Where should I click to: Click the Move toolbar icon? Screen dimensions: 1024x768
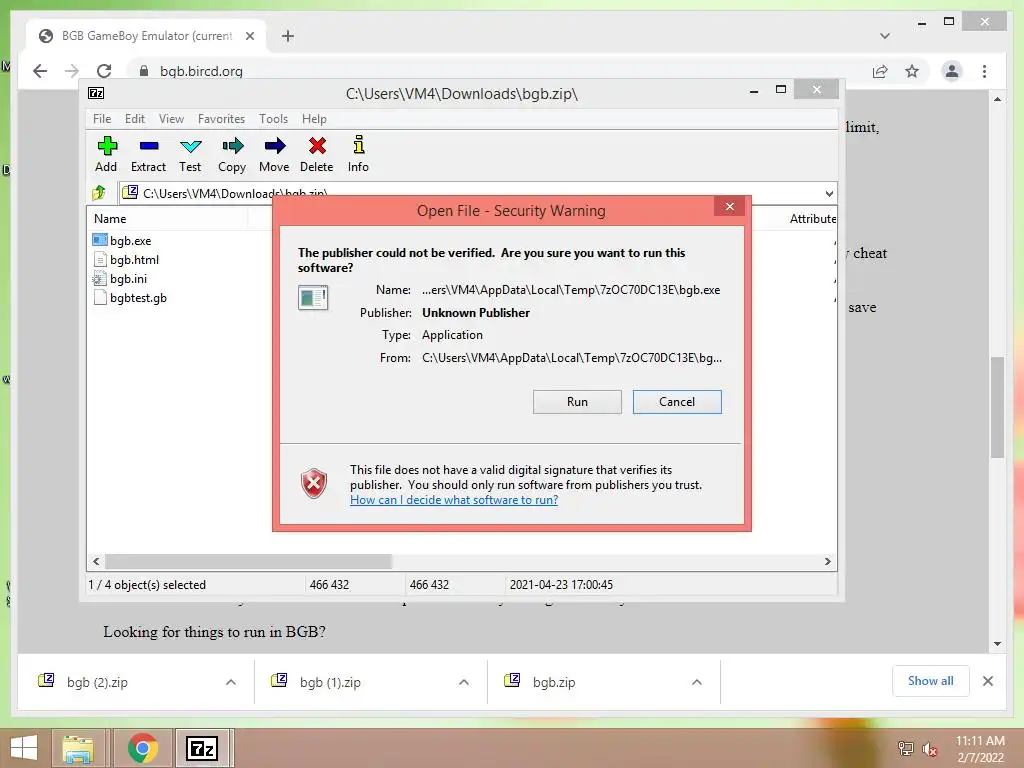click(274, 146)
